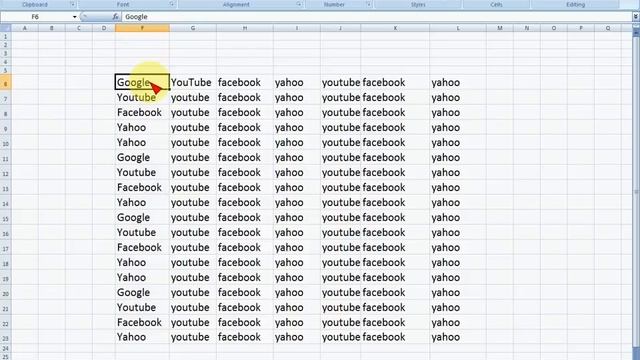The width and height of the screenshot is (640, 360).
Task: Select row 23 header
Action: click(5, 338)
